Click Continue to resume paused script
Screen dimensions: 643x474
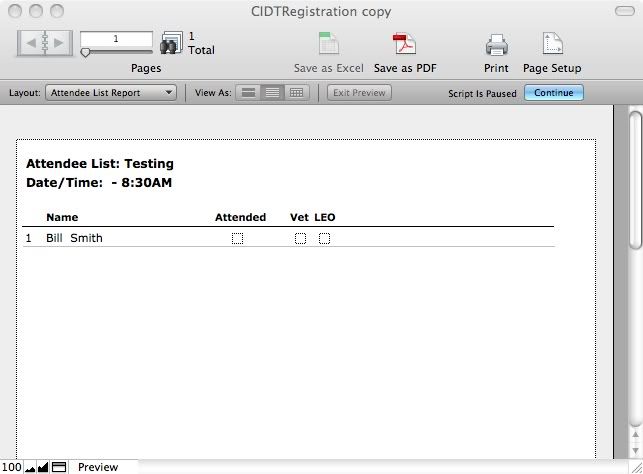point(554,93)
